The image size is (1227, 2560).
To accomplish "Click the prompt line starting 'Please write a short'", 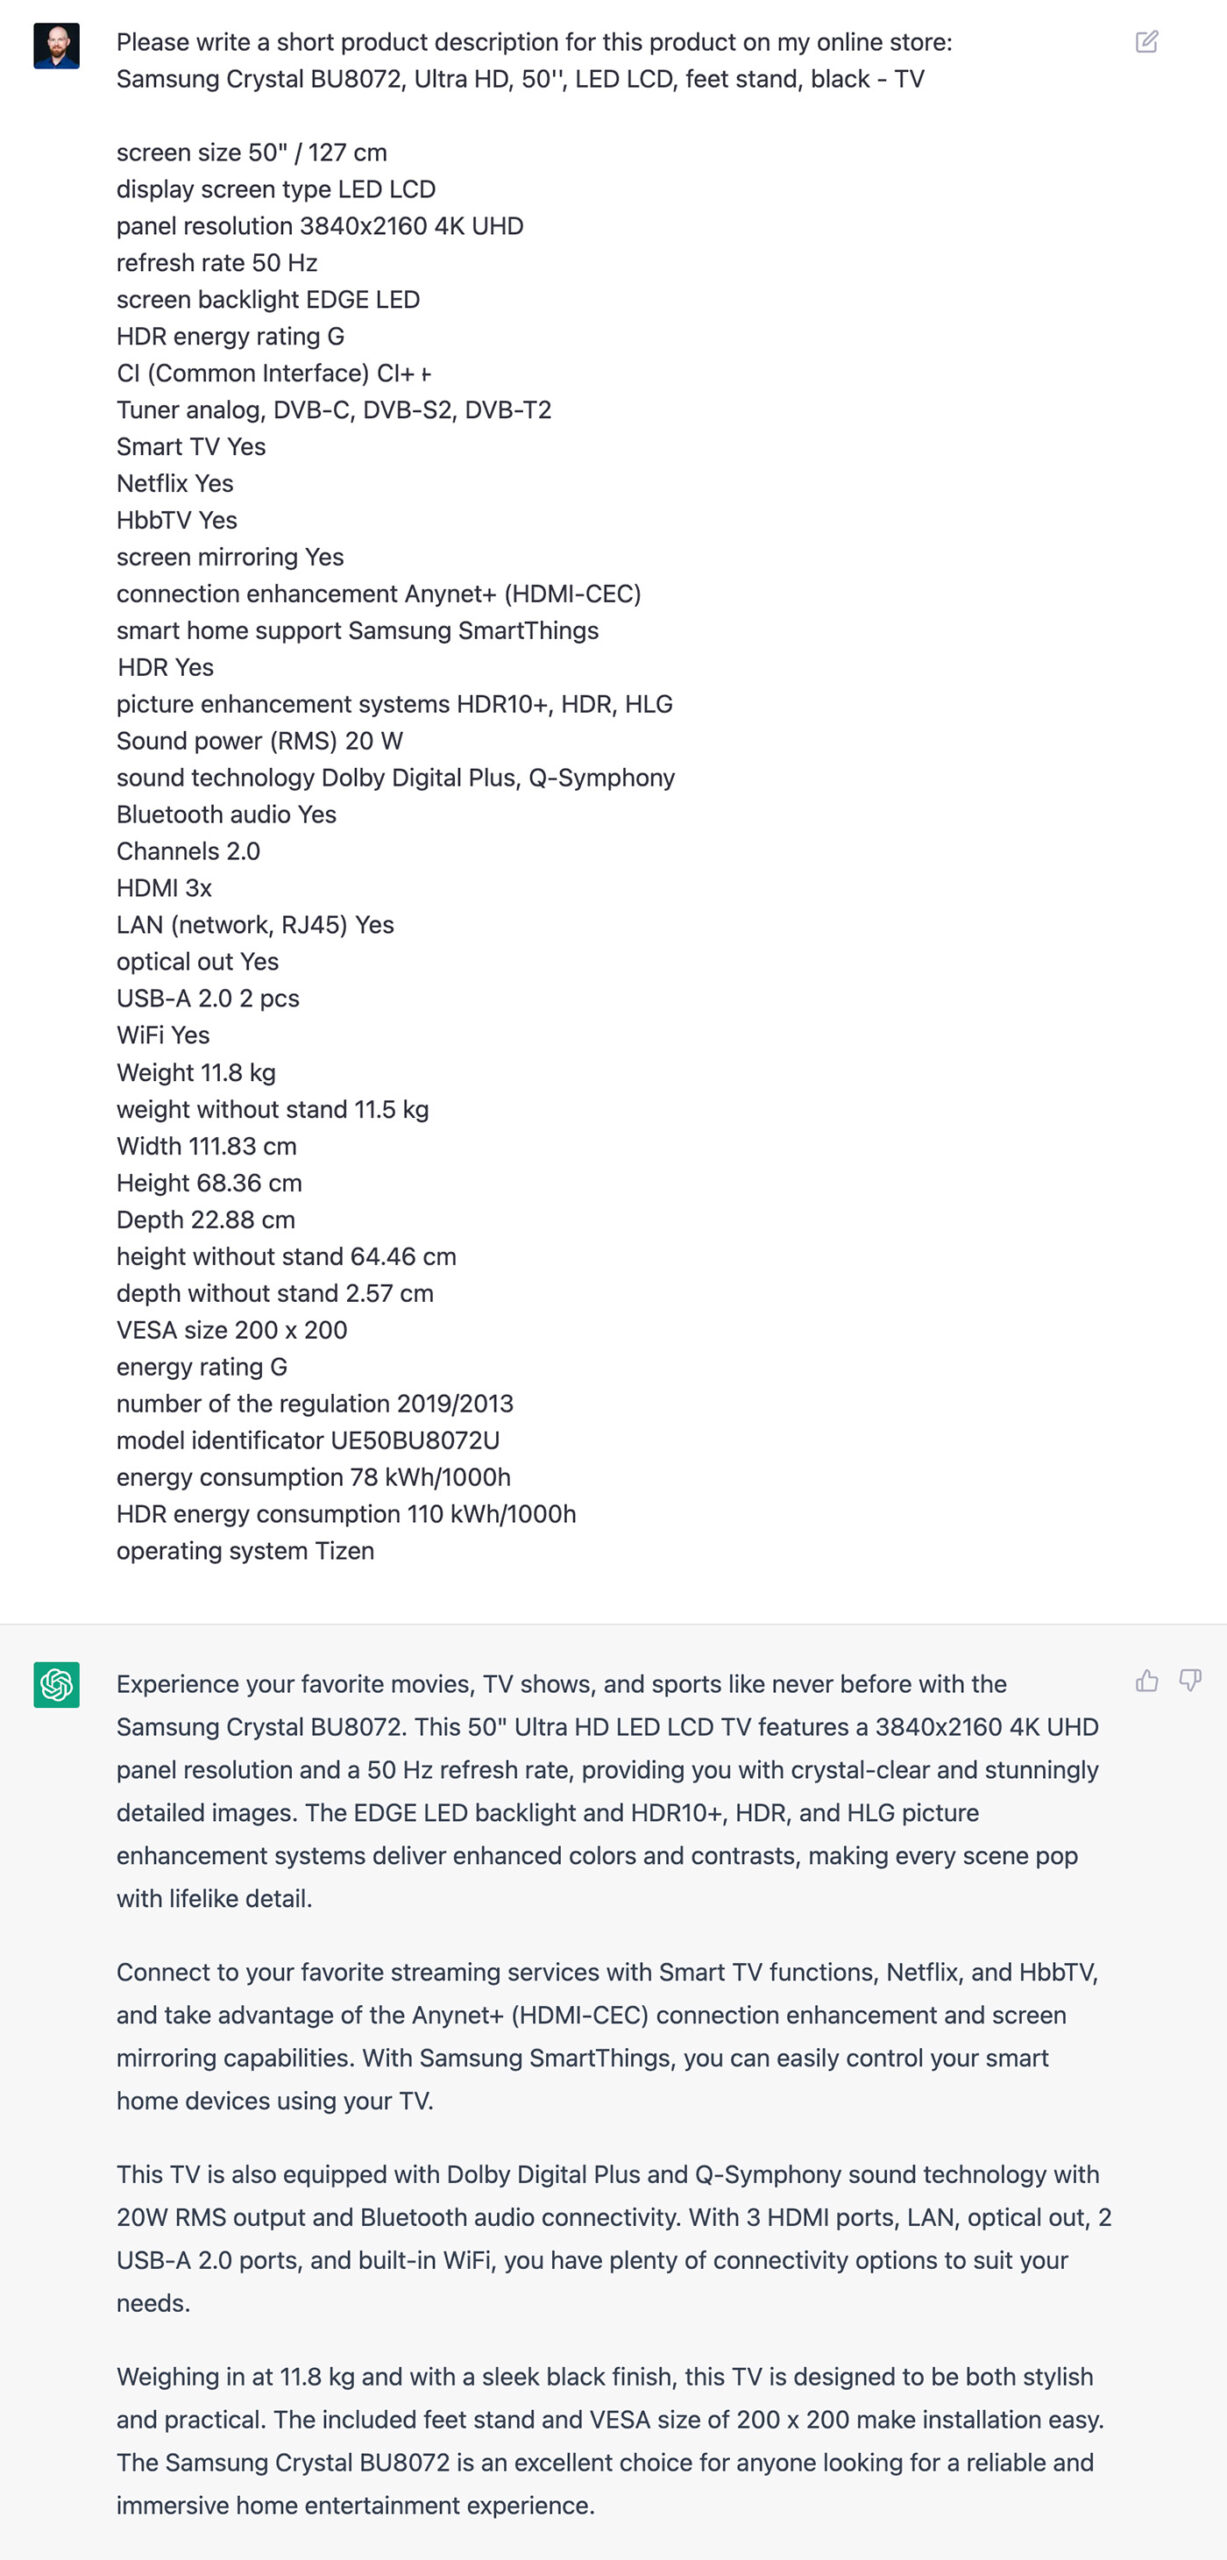I will 534,42.
